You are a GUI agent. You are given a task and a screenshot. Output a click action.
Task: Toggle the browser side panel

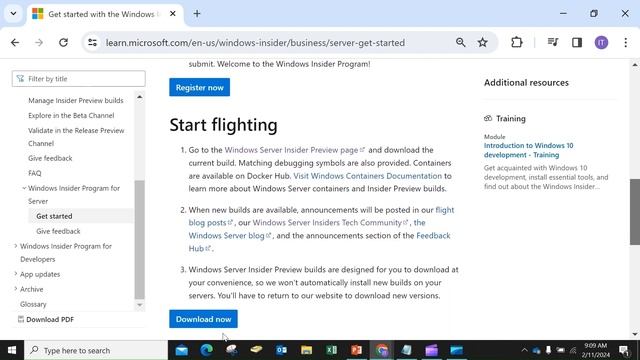[577, 42]
